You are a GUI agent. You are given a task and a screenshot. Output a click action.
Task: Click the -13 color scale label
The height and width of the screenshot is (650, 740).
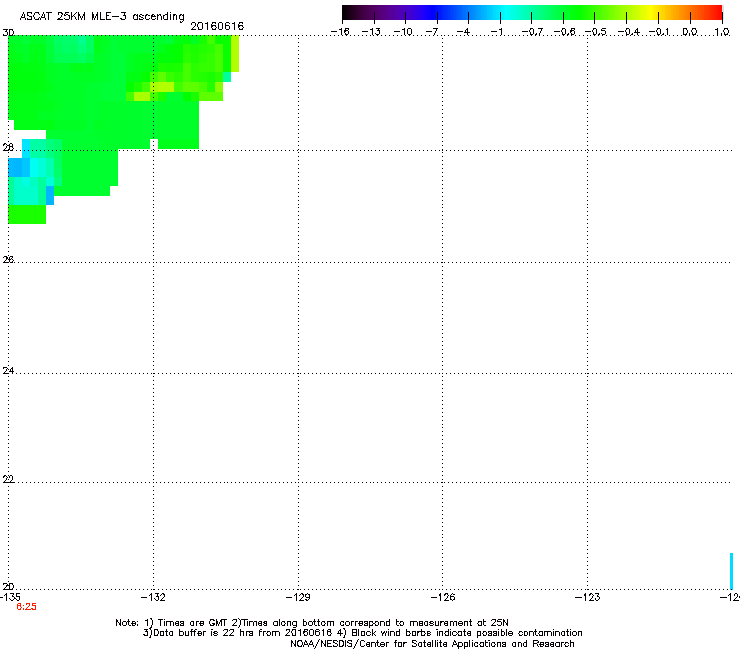coord(371,32)
